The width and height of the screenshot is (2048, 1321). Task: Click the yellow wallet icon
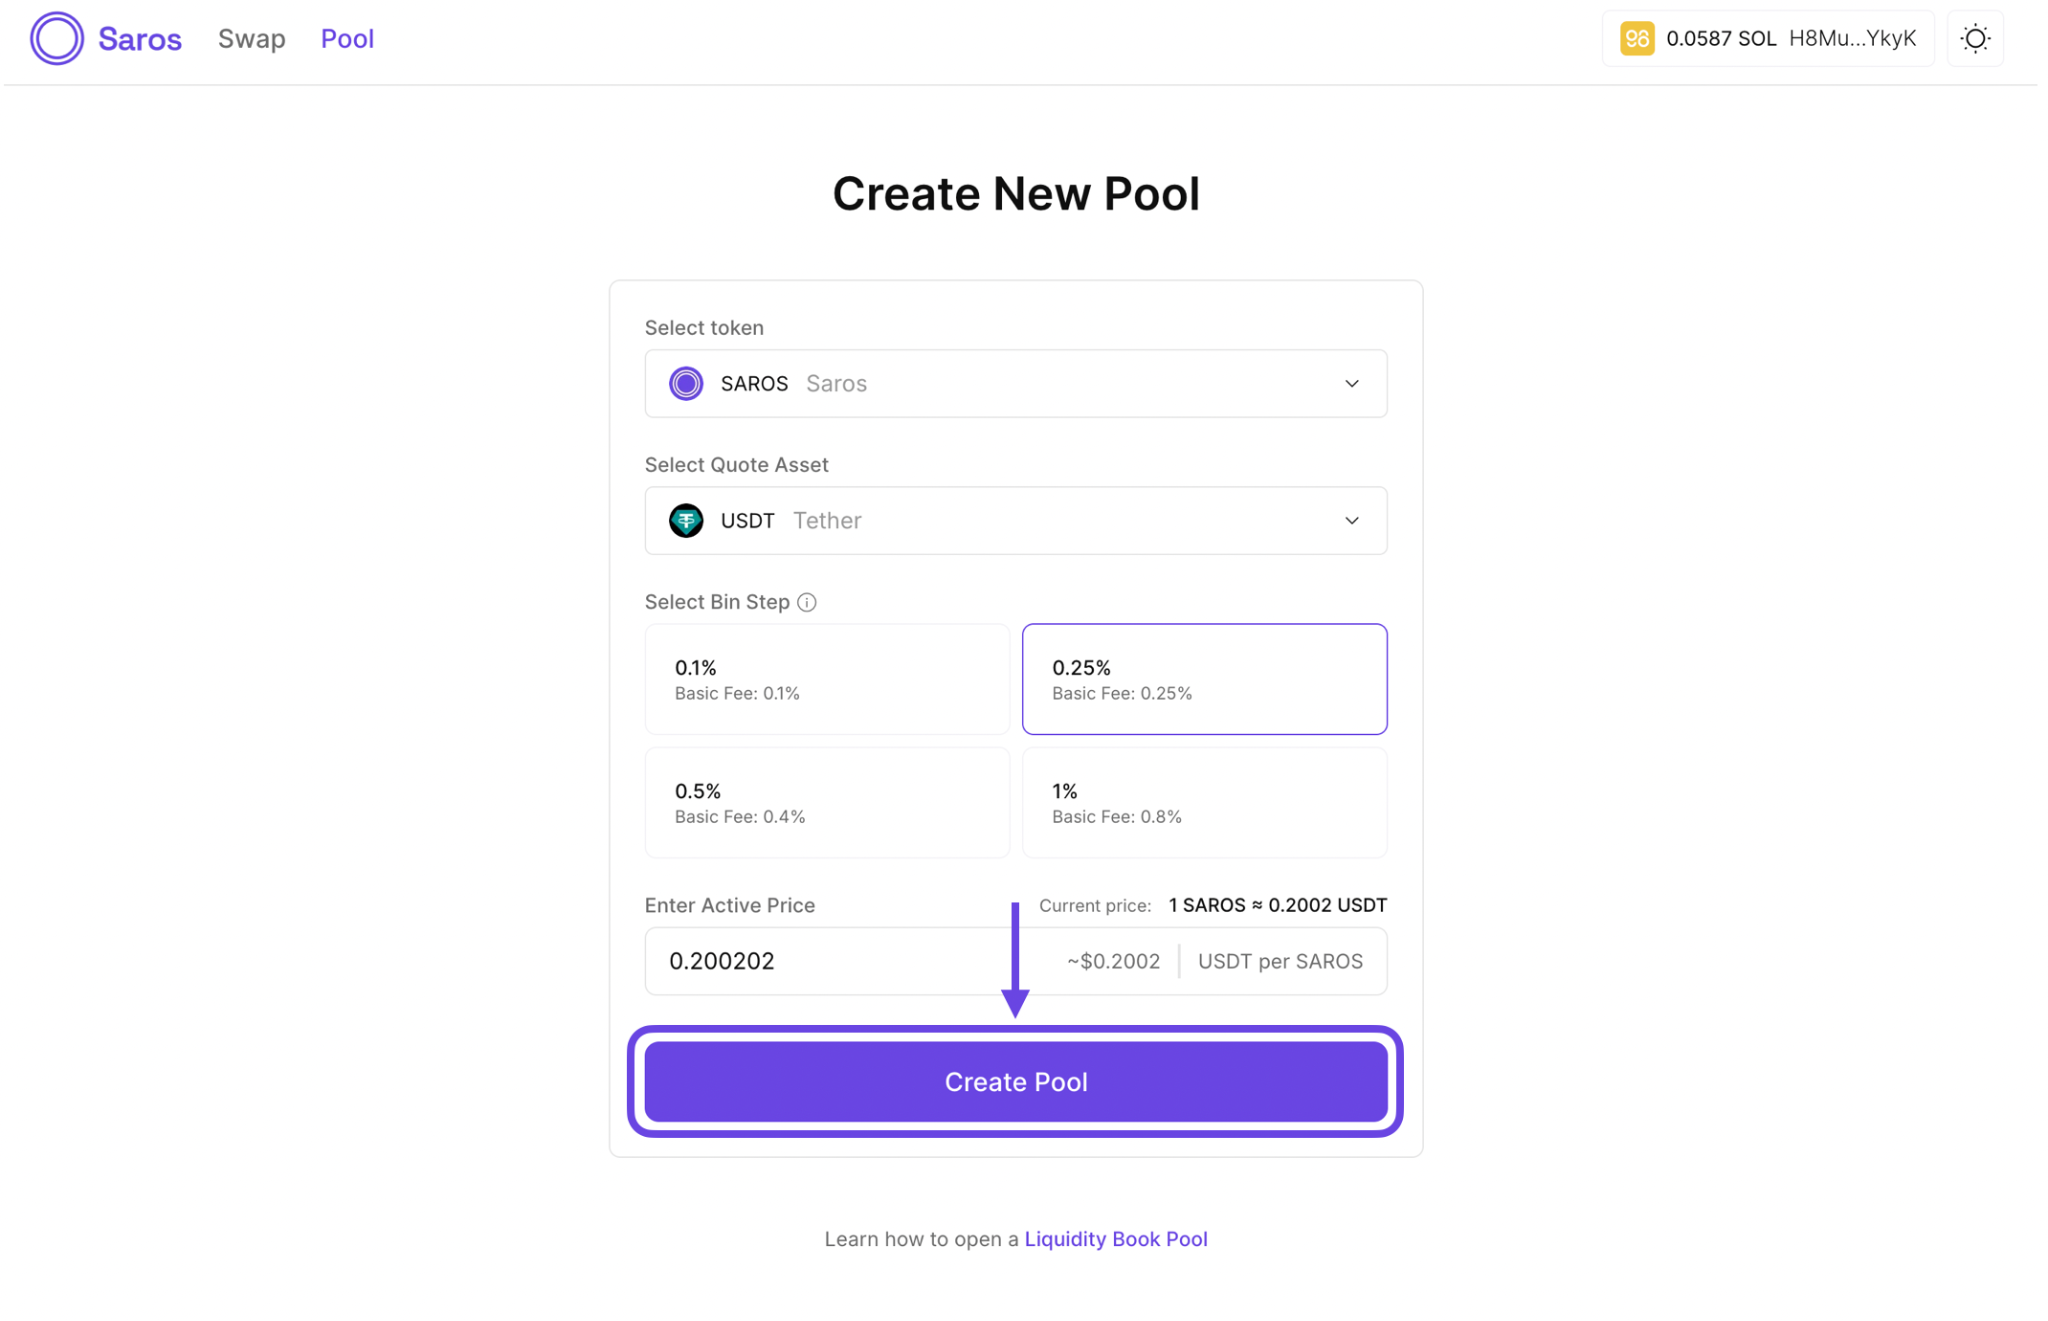coord(1636,39)
